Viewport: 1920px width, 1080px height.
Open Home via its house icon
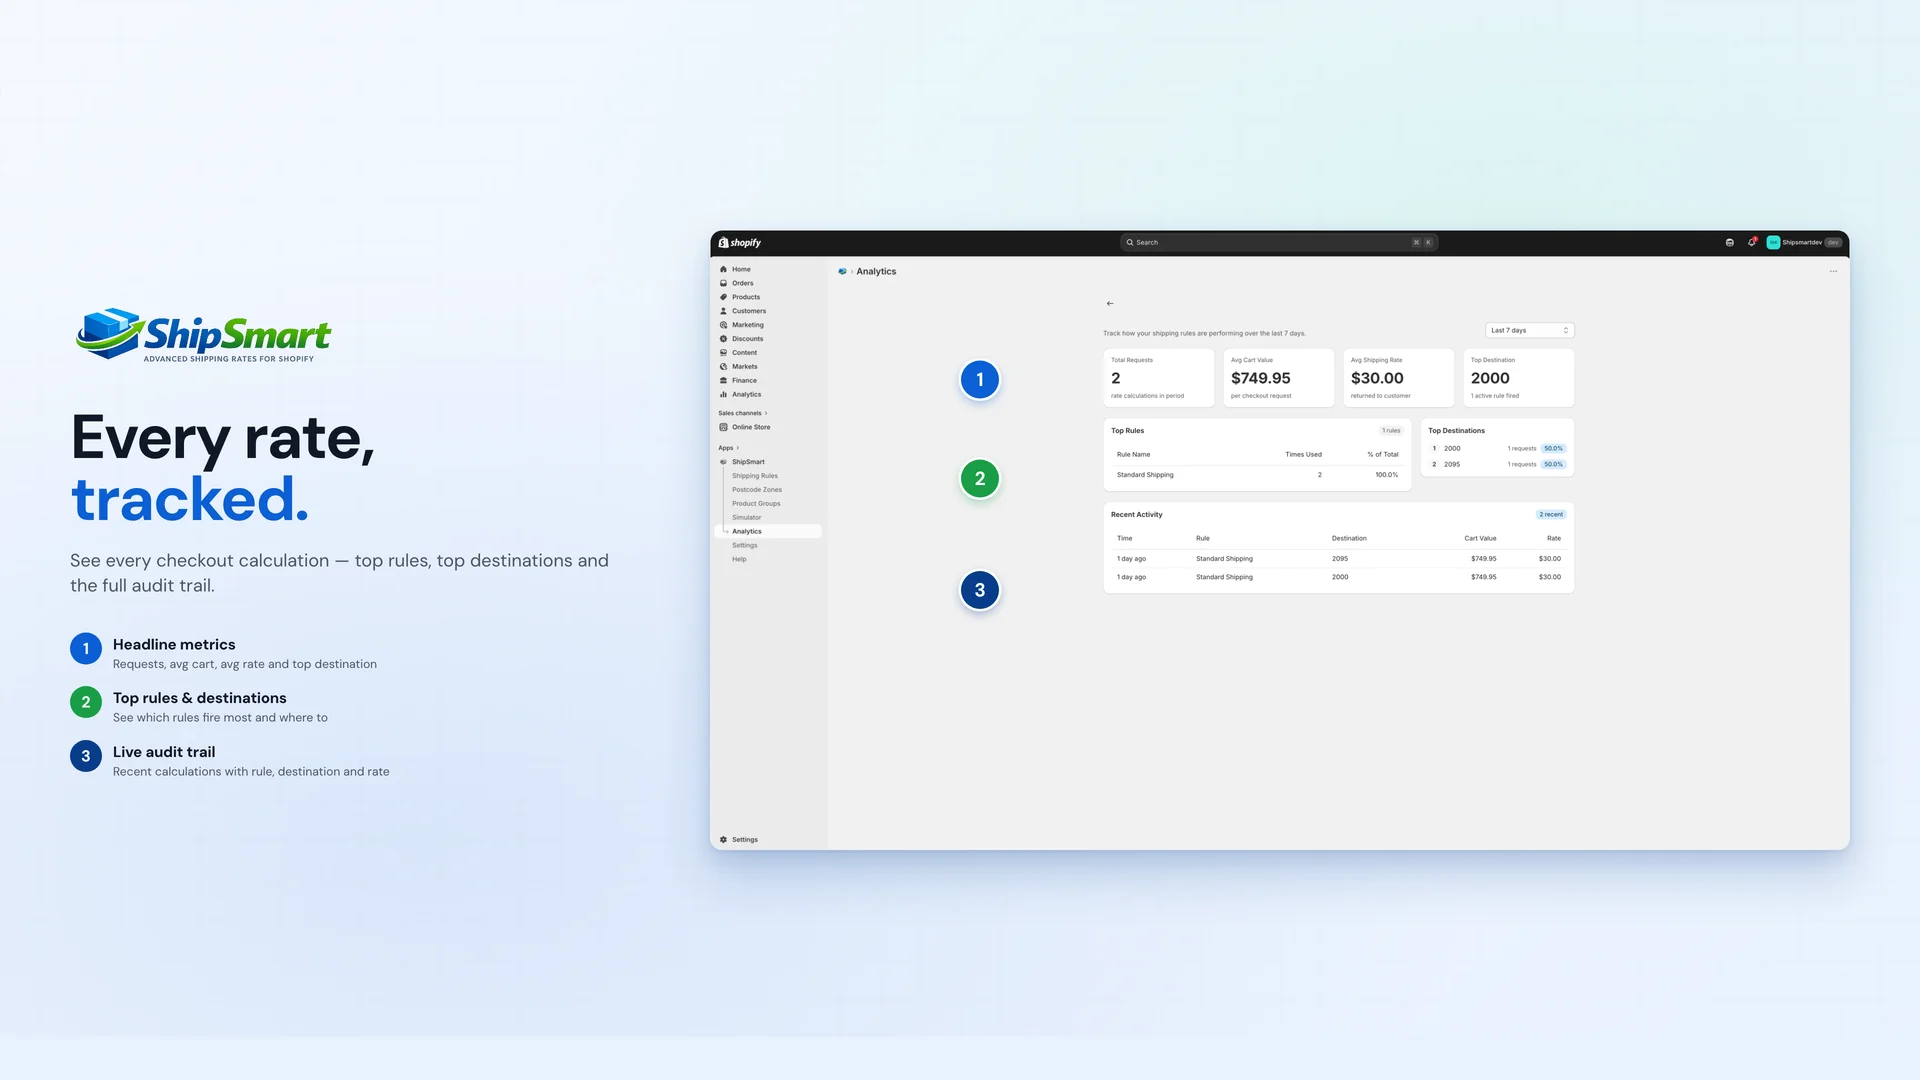pyautogui.click(x=723, y=269)
